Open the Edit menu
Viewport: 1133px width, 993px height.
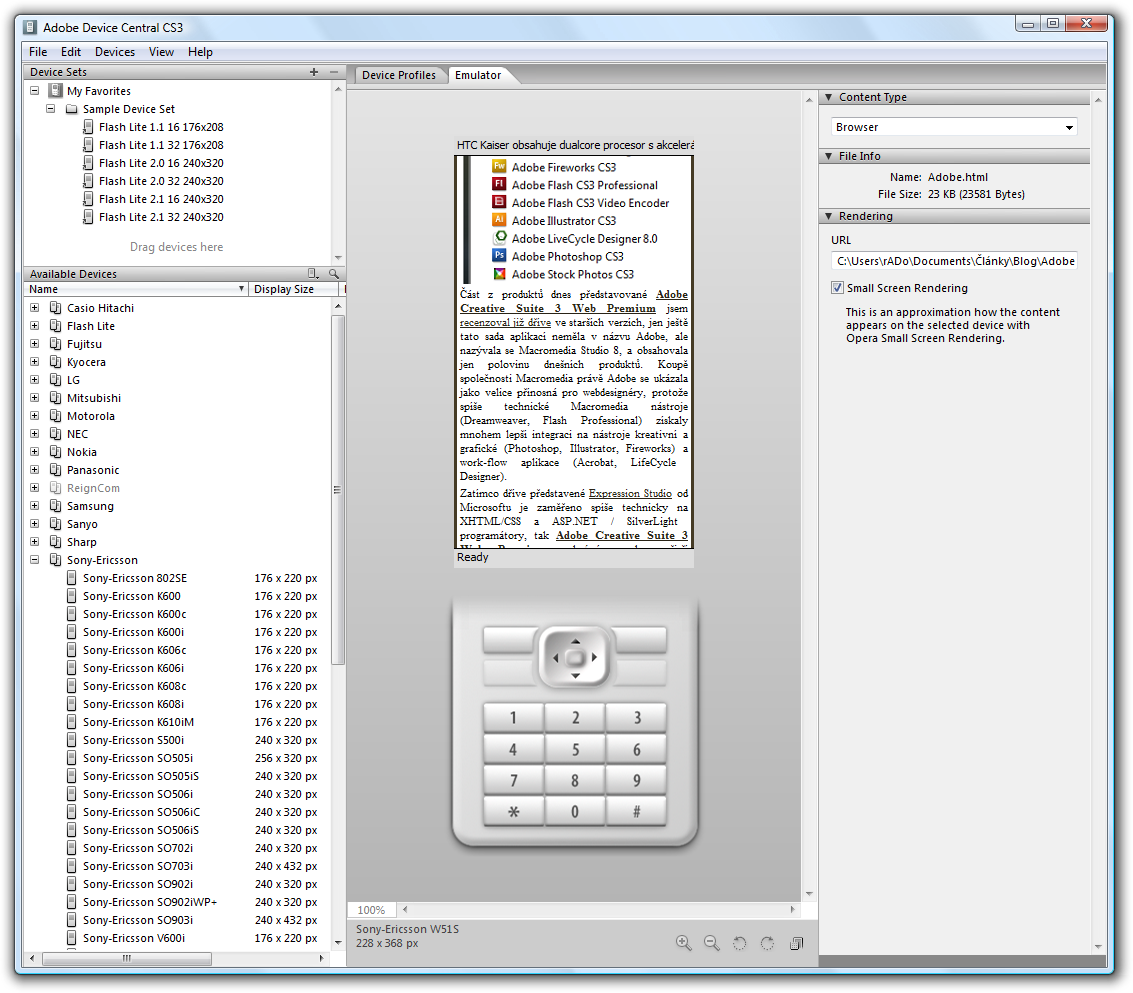click(71, 52)
